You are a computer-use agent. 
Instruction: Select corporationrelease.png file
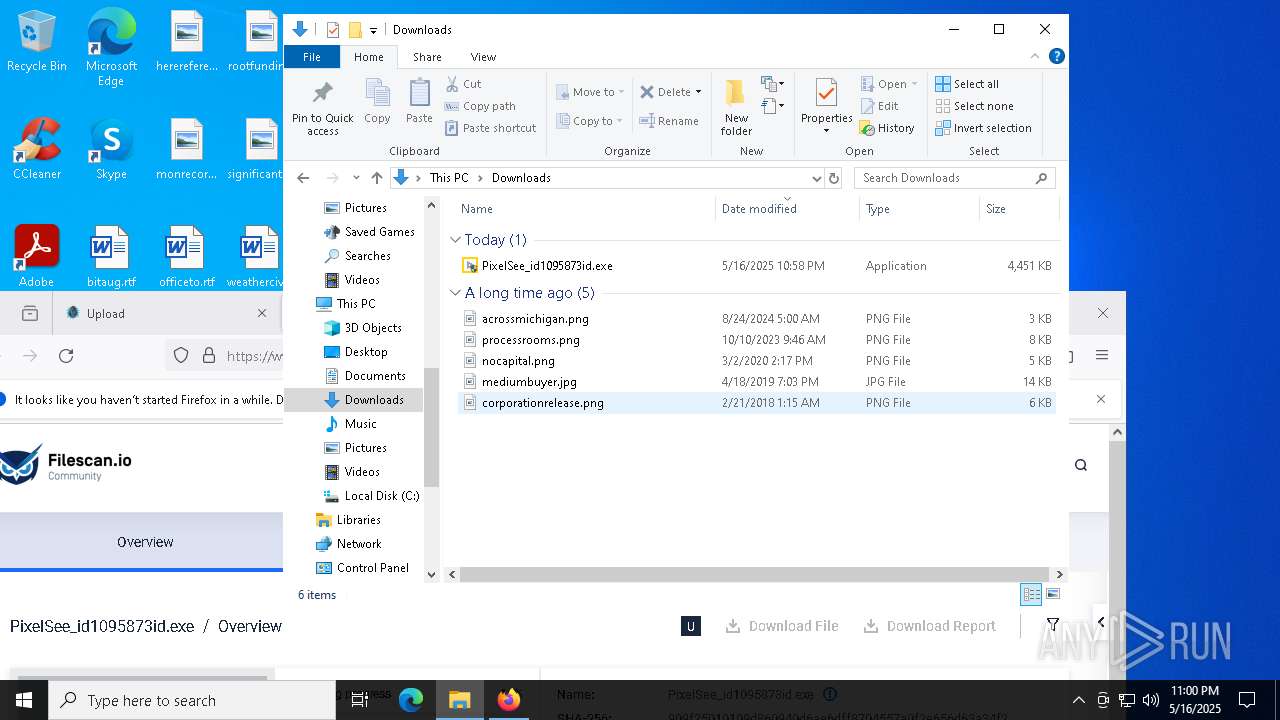click(757, 403)
